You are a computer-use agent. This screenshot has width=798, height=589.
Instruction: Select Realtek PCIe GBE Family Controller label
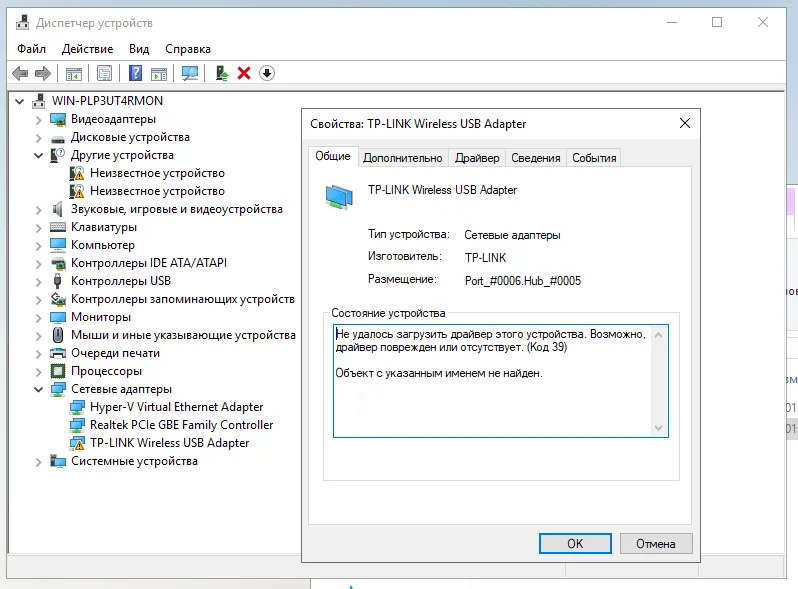point(181,425)
